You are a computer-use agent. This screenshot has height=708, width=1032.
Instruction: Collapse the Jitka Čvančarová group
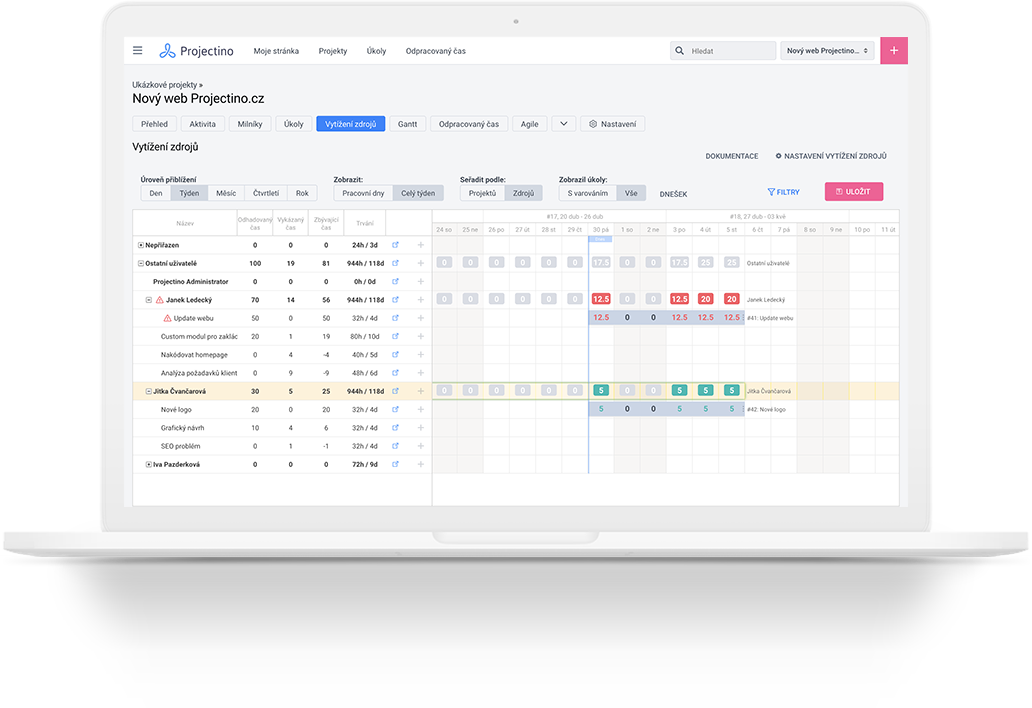coord(148,391)
